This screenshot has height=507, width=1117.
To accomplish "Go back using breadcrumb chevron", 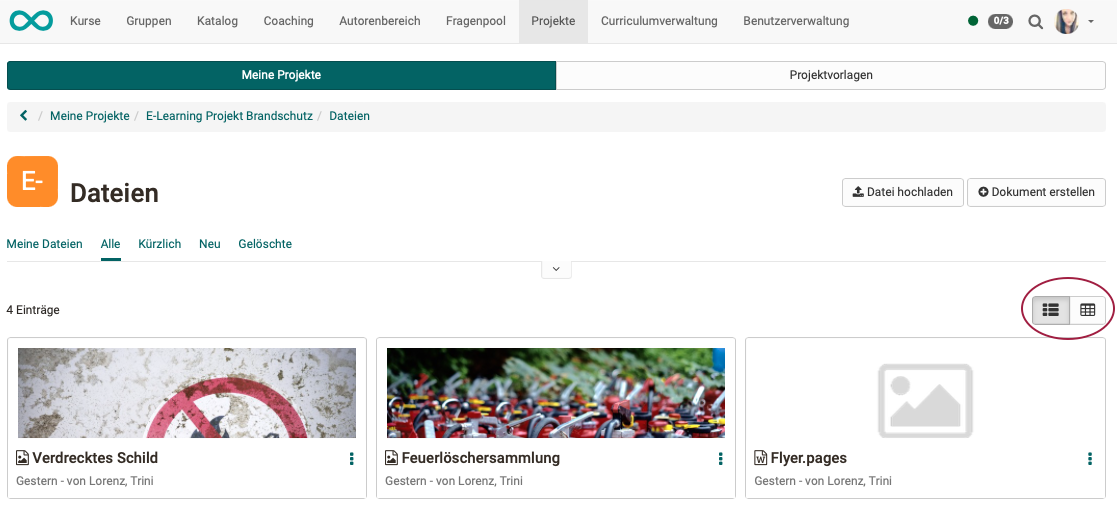I will [x=24, y=115].
